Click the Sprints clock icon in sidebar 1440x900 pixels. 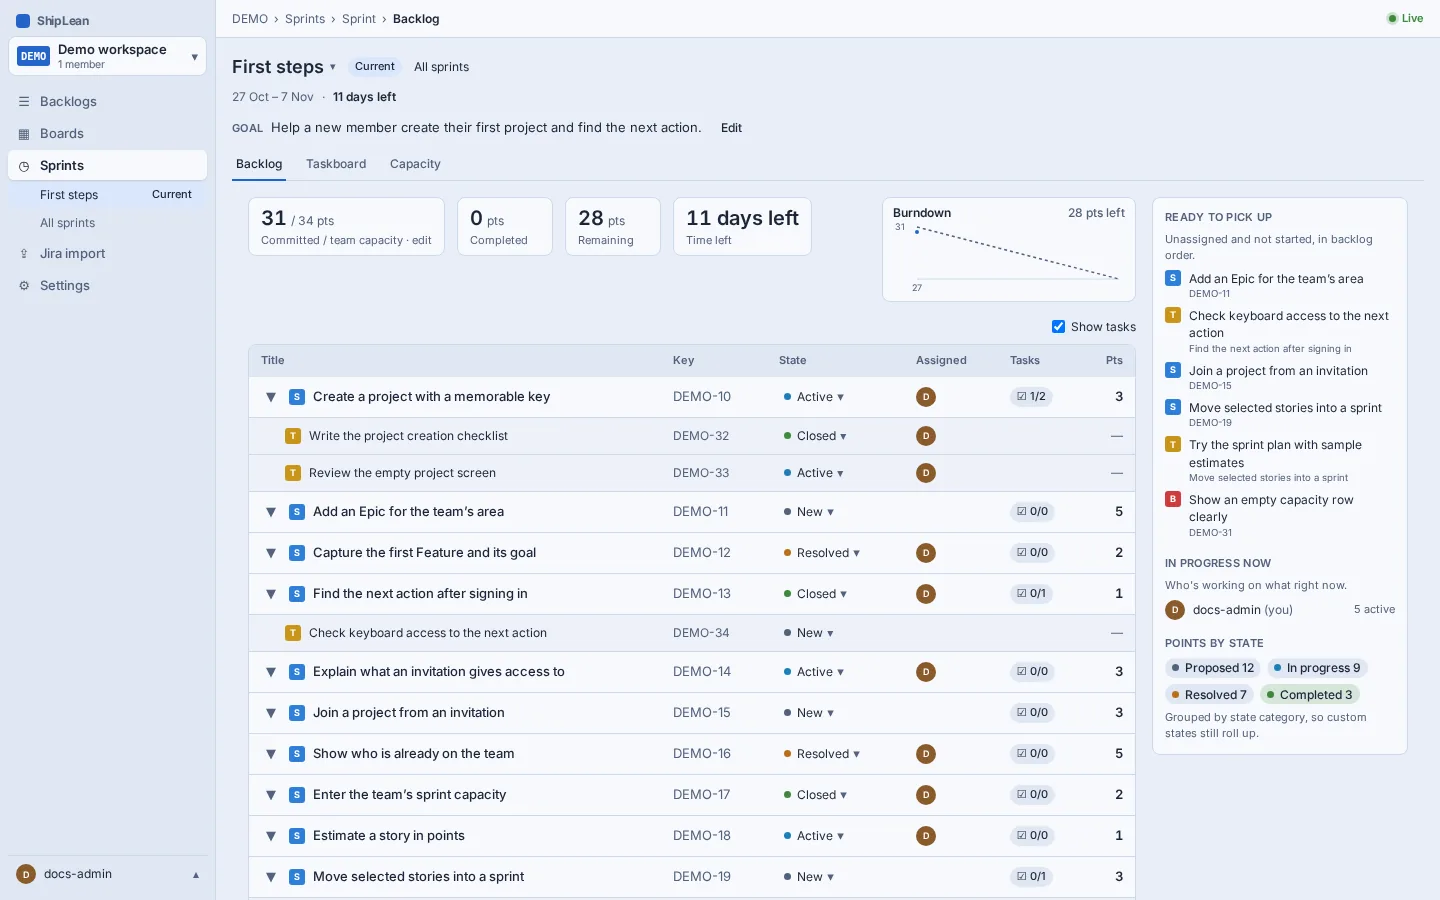coord(24,166)
